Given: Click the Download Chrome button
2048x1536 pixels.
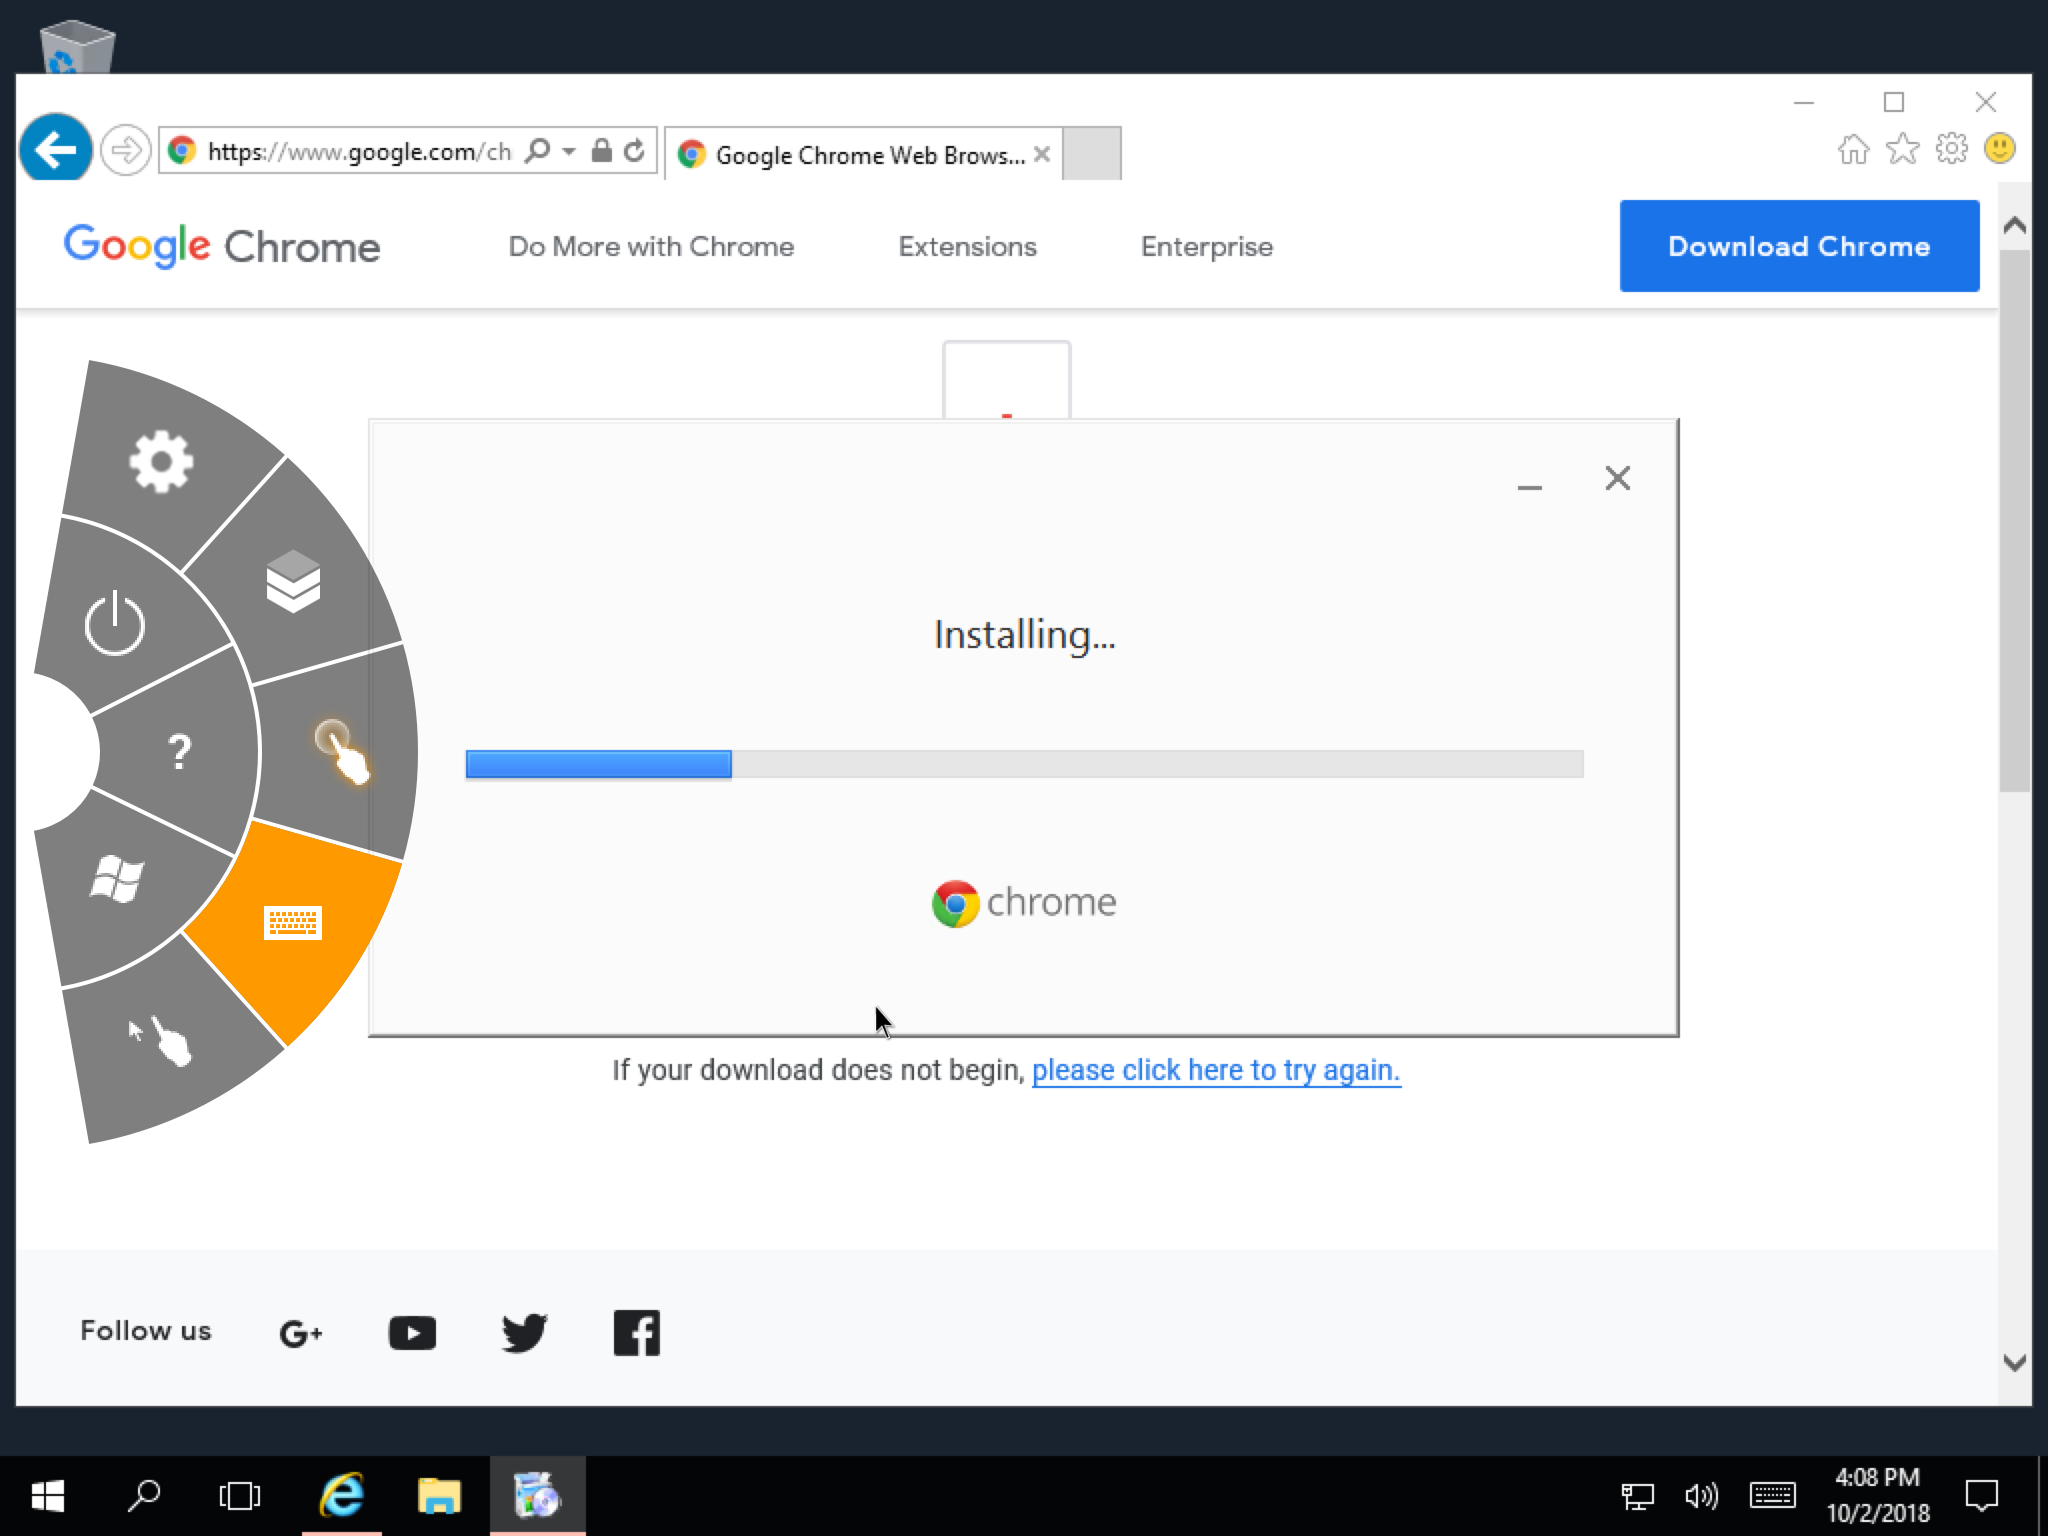Looking at the screenshot, I should [x=1799, y=246].
